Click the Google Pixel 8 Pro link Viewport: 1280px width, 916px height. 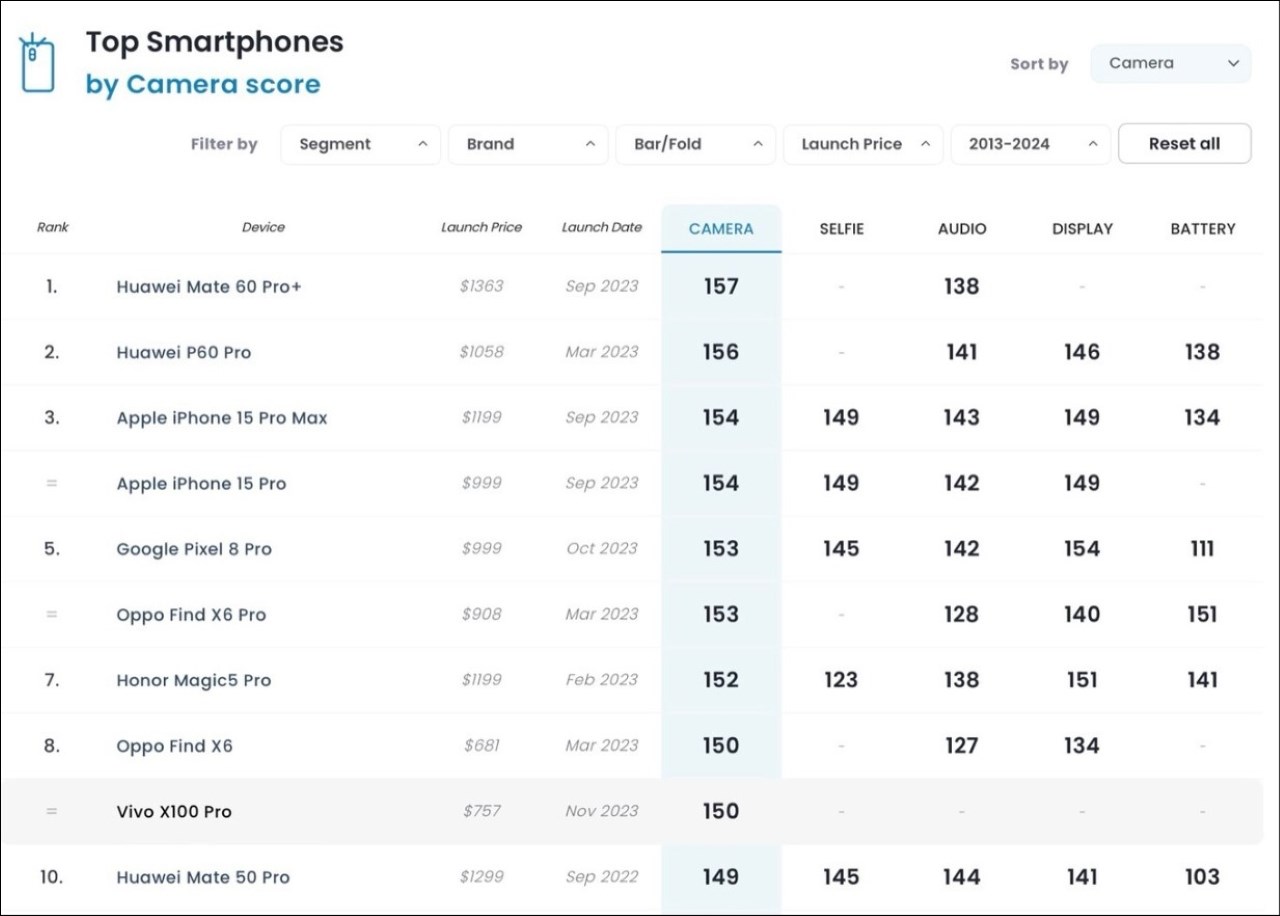[194, 549]
